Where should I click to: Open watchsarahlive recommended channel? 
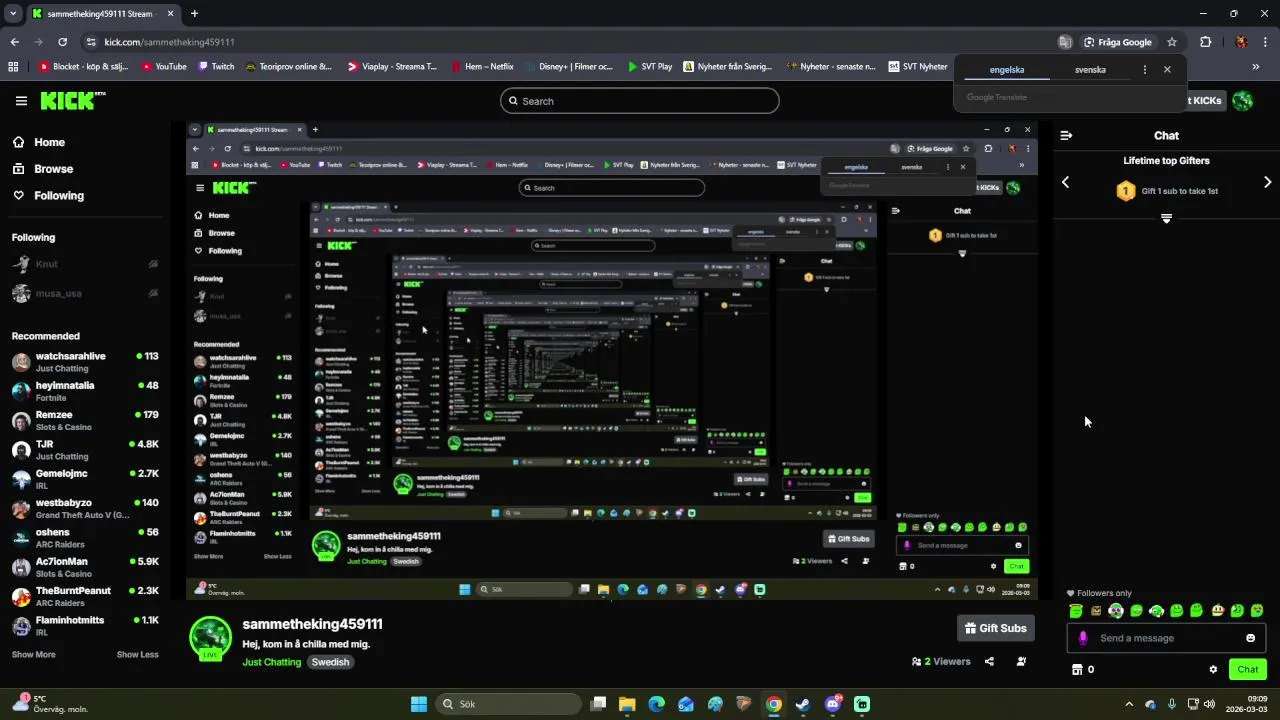point(85,362)
